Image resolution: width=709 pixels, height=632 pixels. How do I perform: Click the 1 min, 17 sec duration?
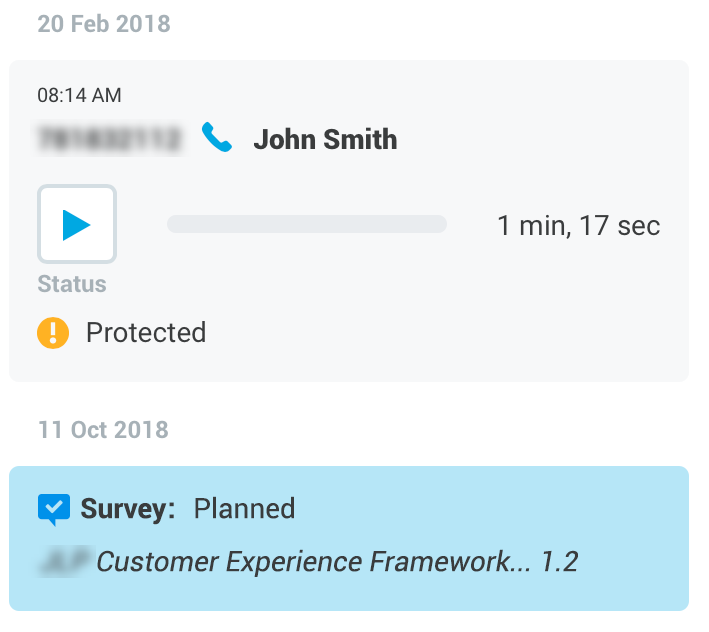[x=578, y=225]
